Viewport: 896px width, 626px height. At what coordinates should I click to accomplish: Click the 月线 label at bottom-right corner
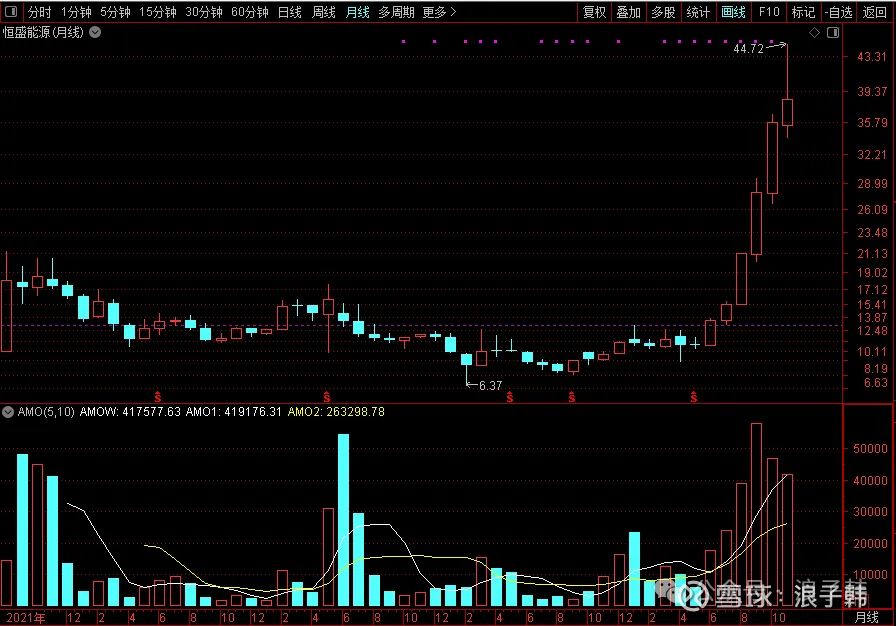tap(866, 617)
